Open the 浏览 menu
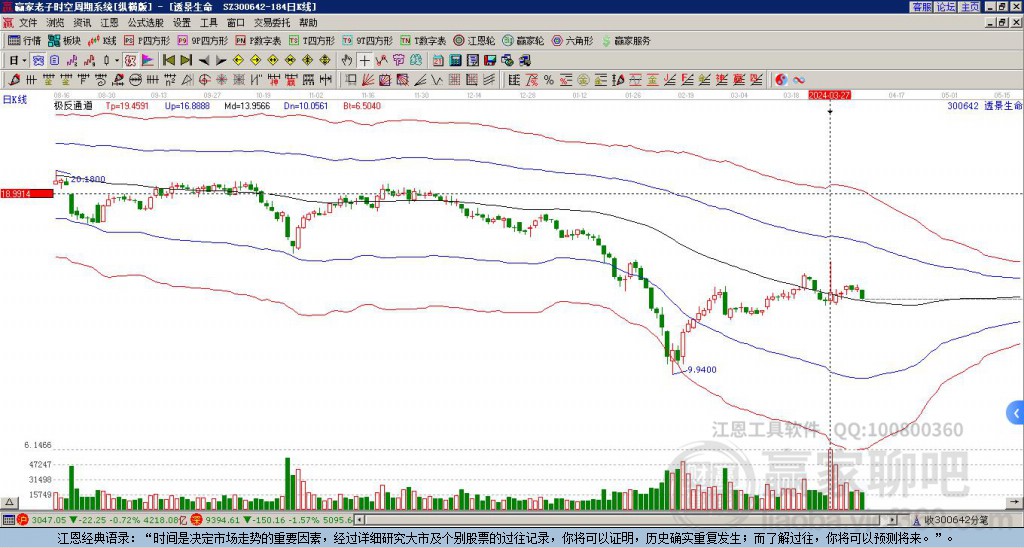 pos(55,23)
